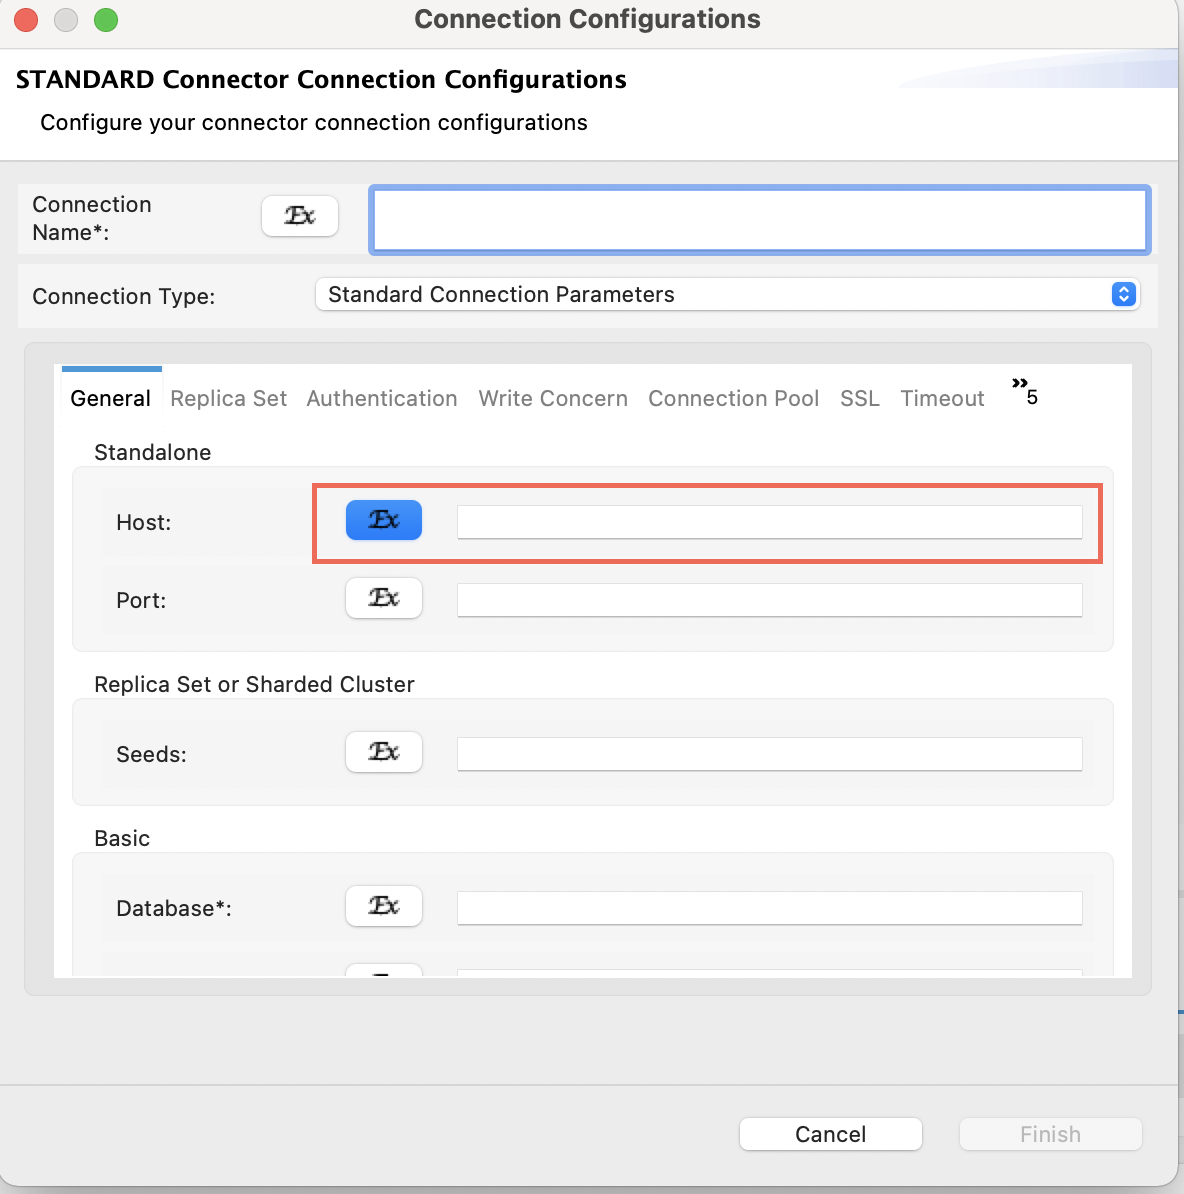Show the five hidden tabs overflow
Image resolution: width=1184 pixels, height=1194 pixels.
(x=1025, y=391)
